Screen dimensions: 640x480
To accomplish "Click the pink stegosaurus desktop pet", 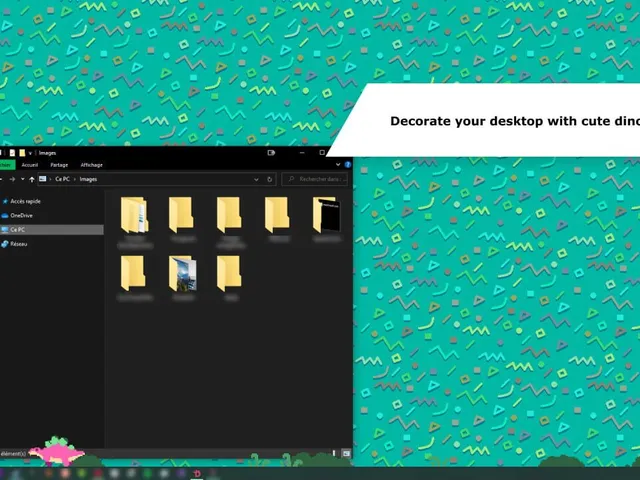I will pos(57,451).
